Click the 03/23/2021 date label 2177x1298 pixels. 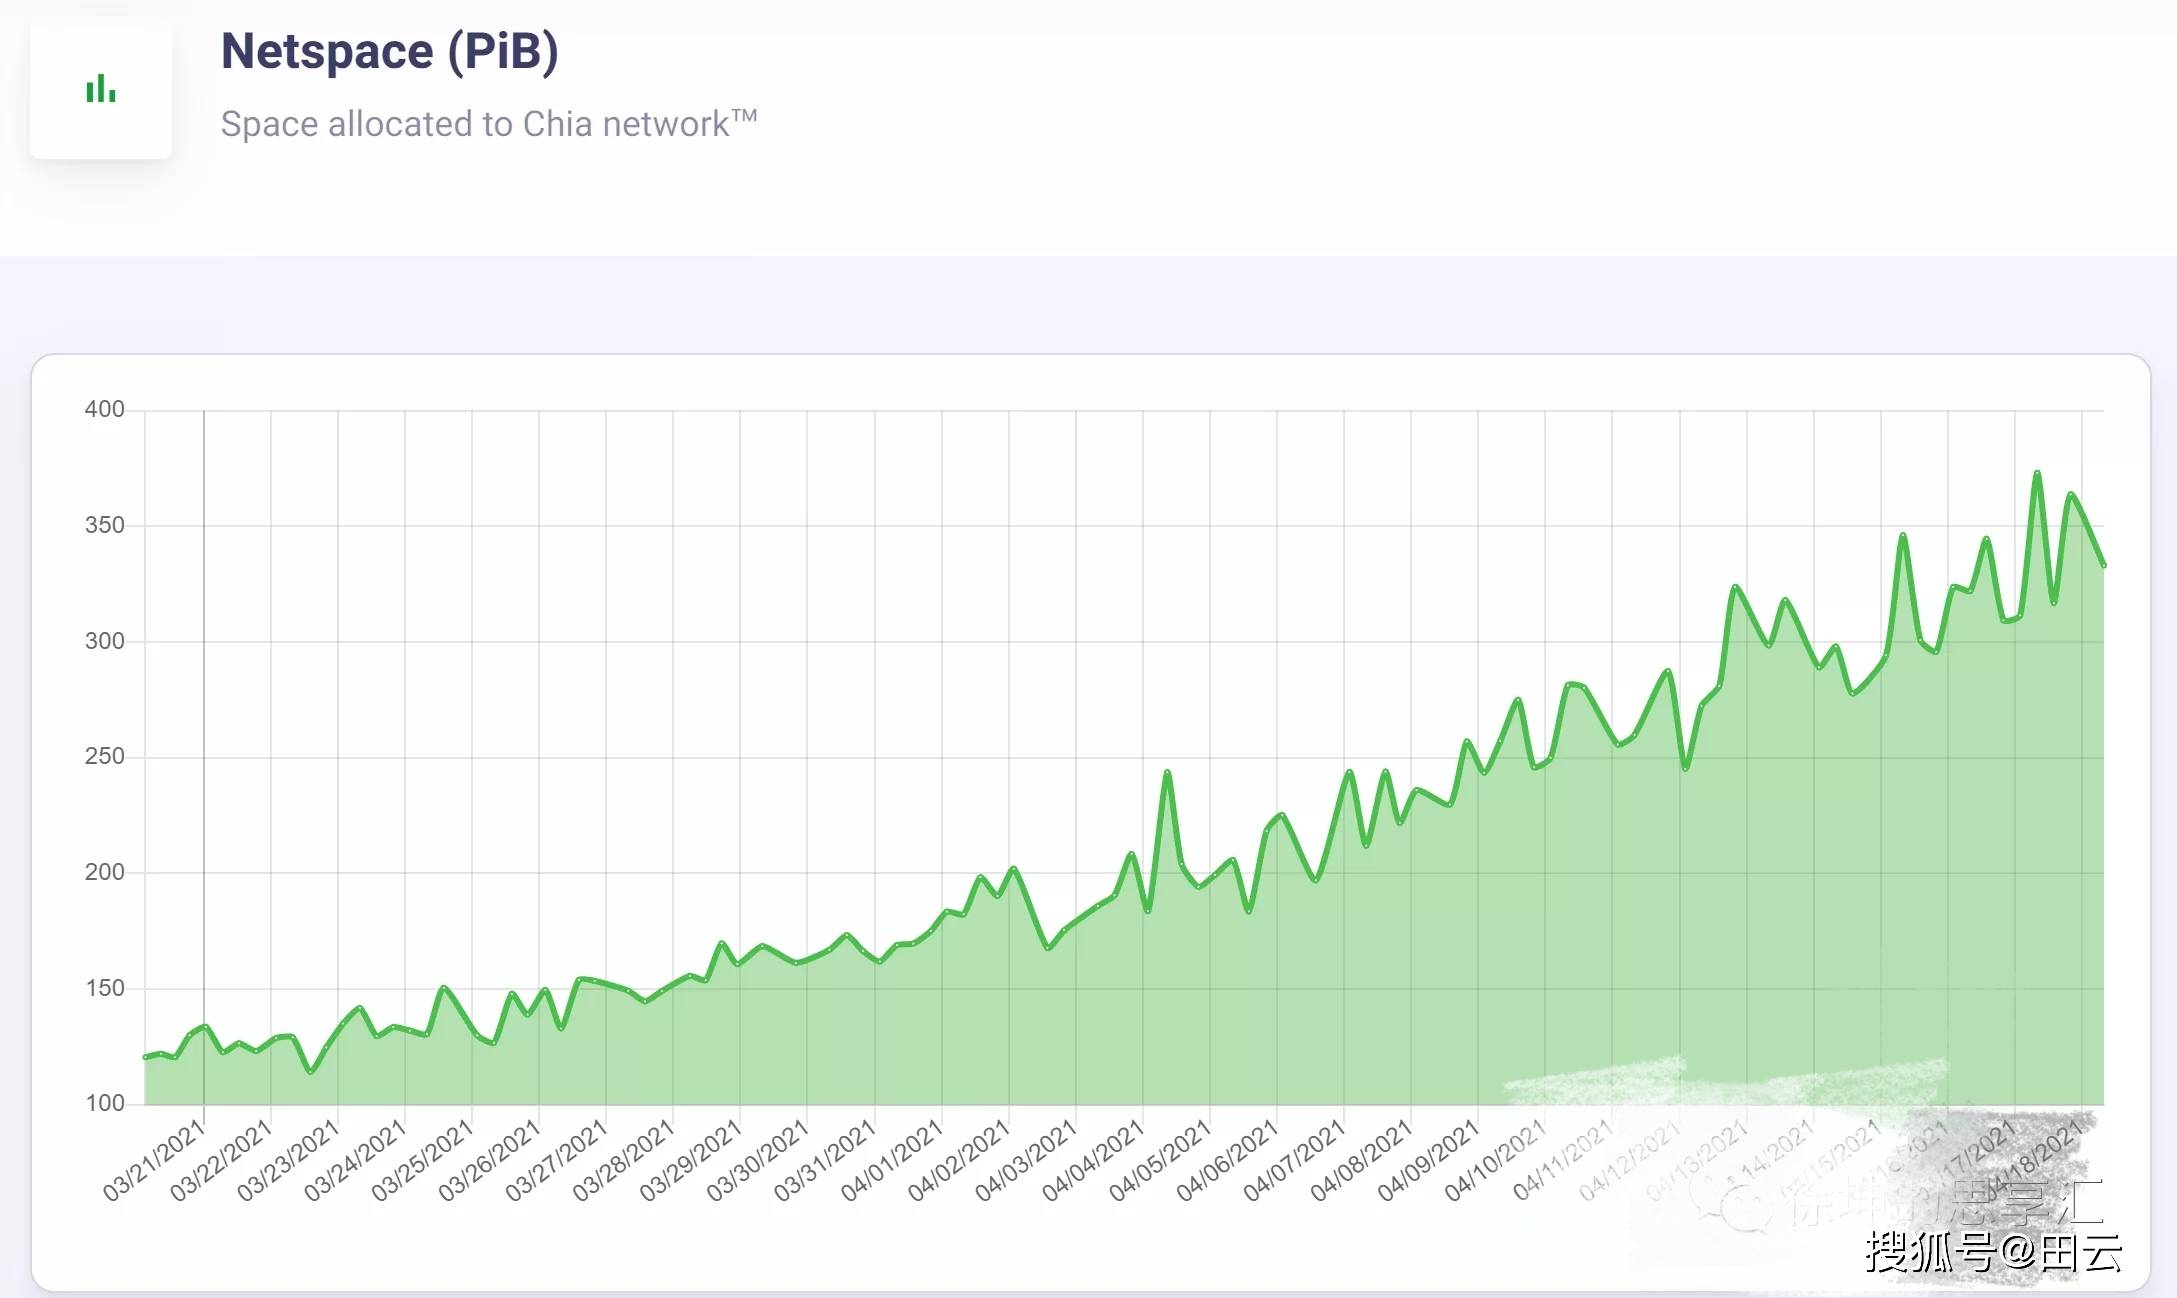click(288, 1160)
